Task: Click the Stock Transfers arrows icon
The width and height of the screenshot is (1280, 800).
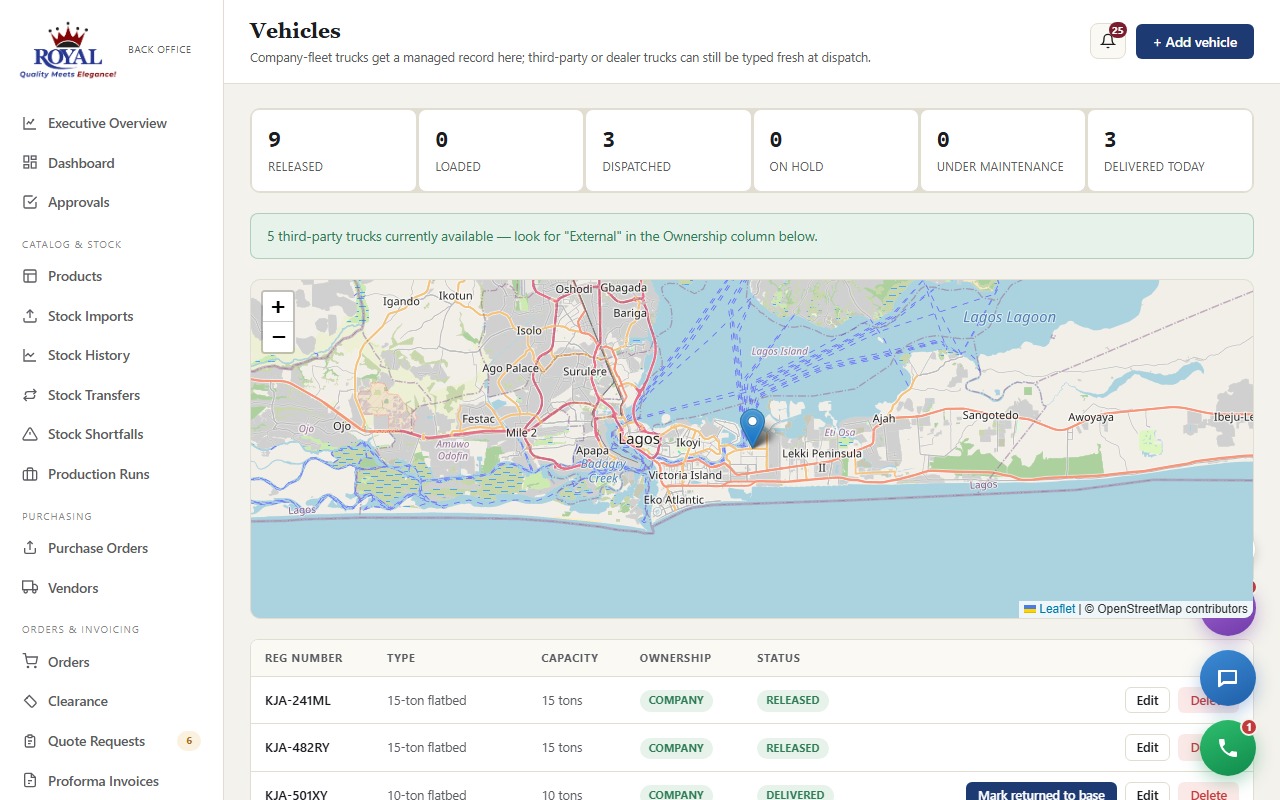Action: (30, 395)
